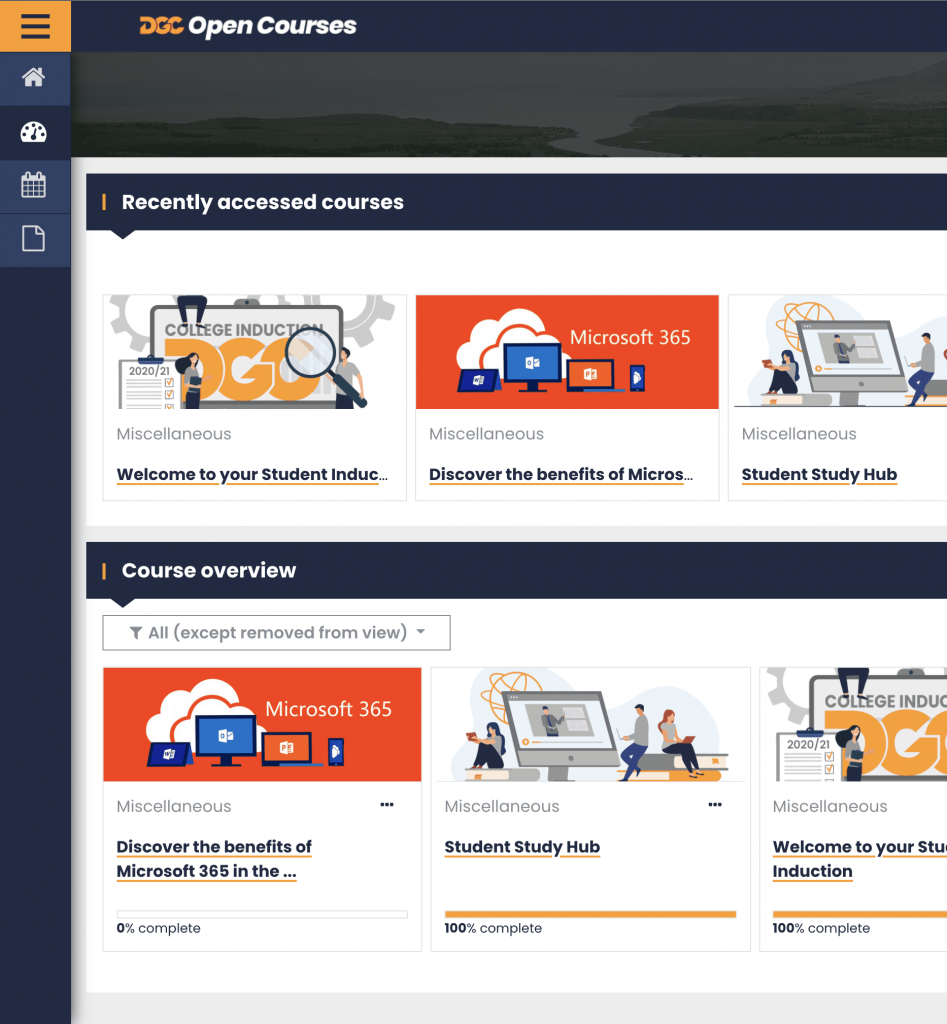Screen dimensions: 947x1024
Task: Expand the course filter dropdown
Action: click(276, 633)
